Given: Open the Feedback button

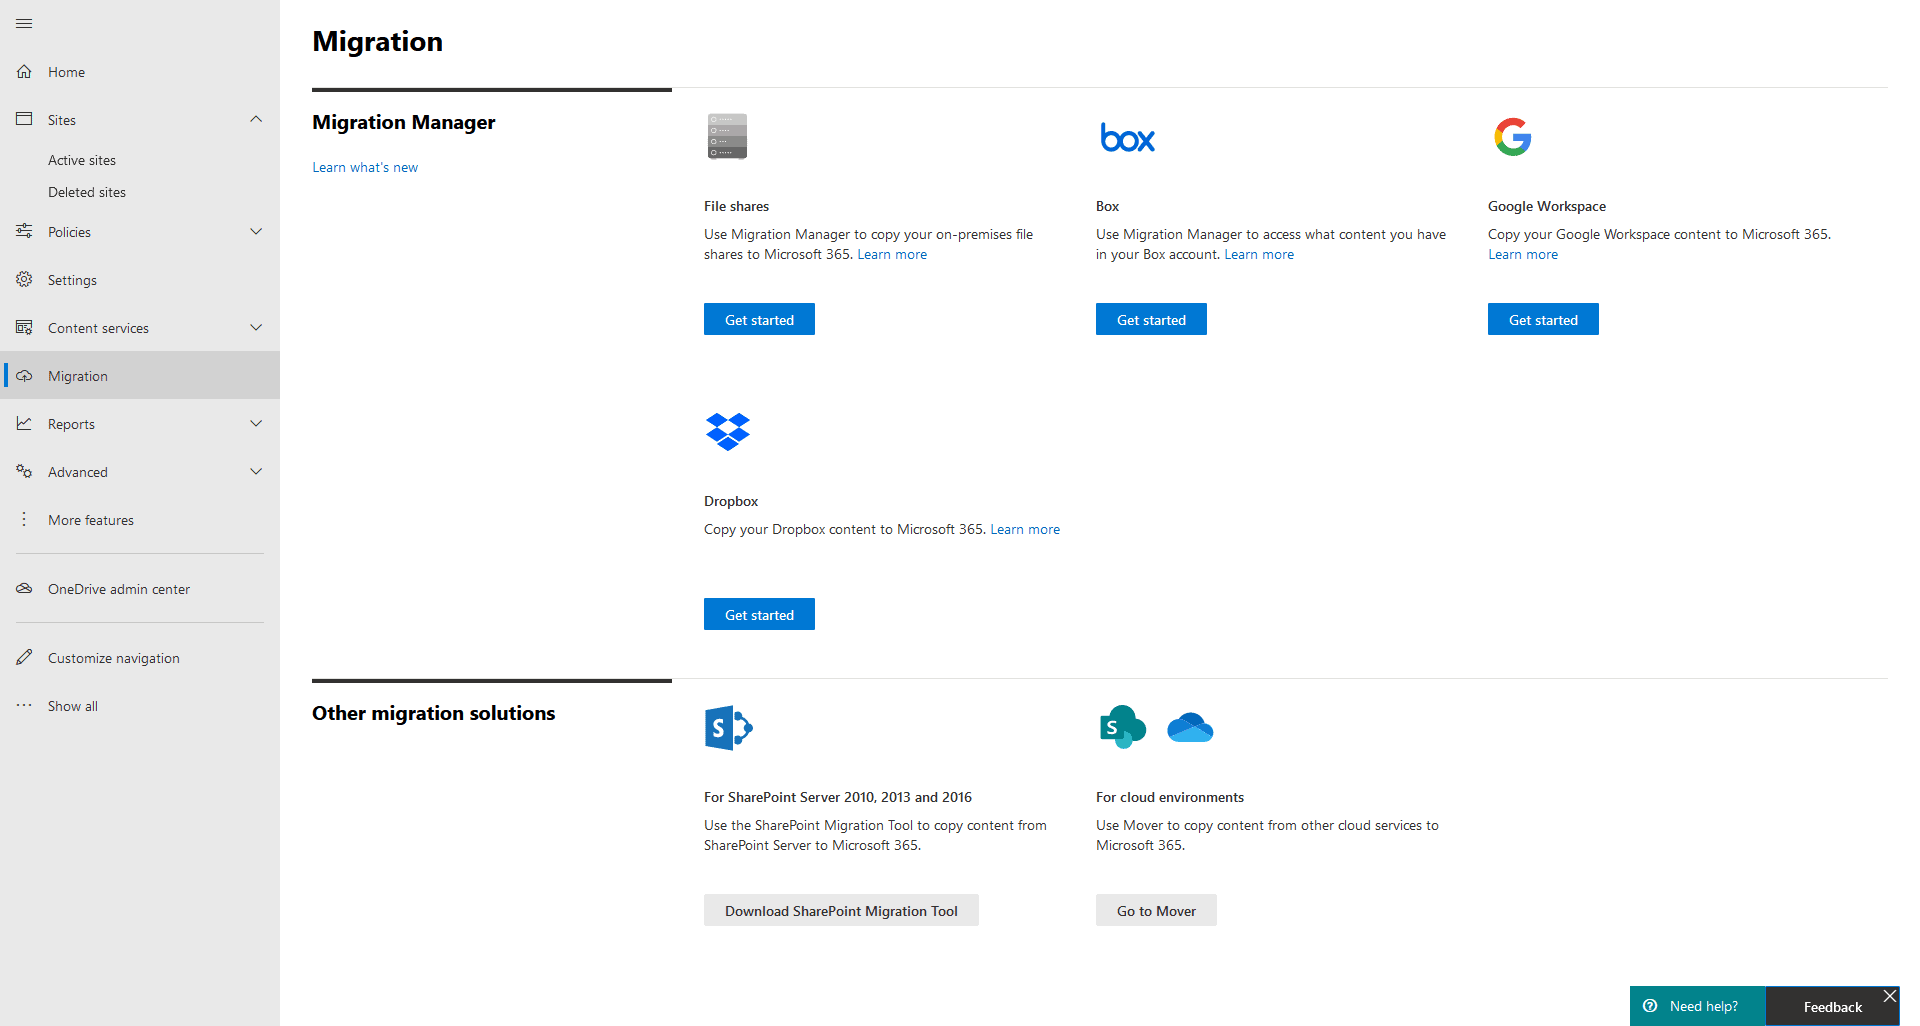Looking at the screenshot, I should pos(1832,1007).
